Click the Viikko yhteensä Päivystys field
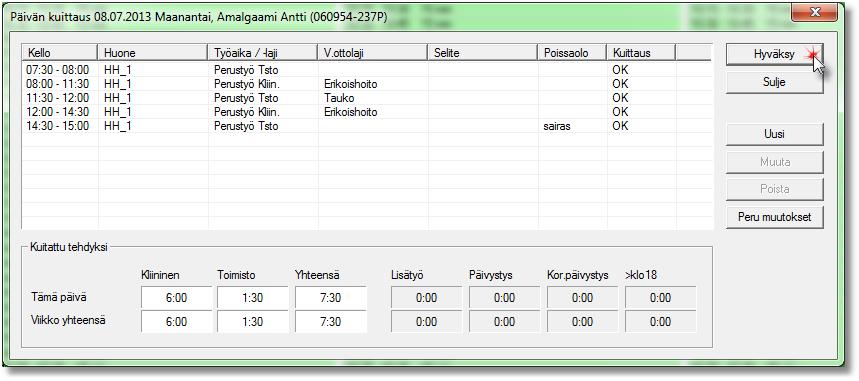The width and height of the screenshot is (859, 381). [505, 322]
